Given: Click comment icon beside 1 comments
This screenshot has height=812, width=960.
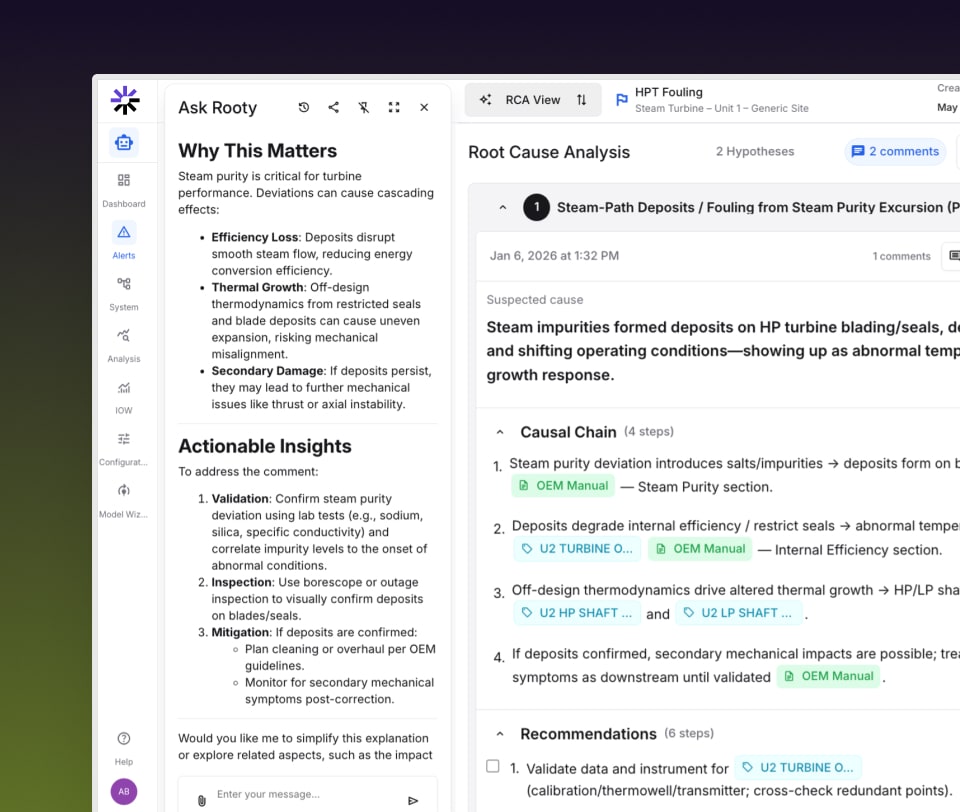Looking at the screenshot, I should pyautogui.click(x=953, y=255).
